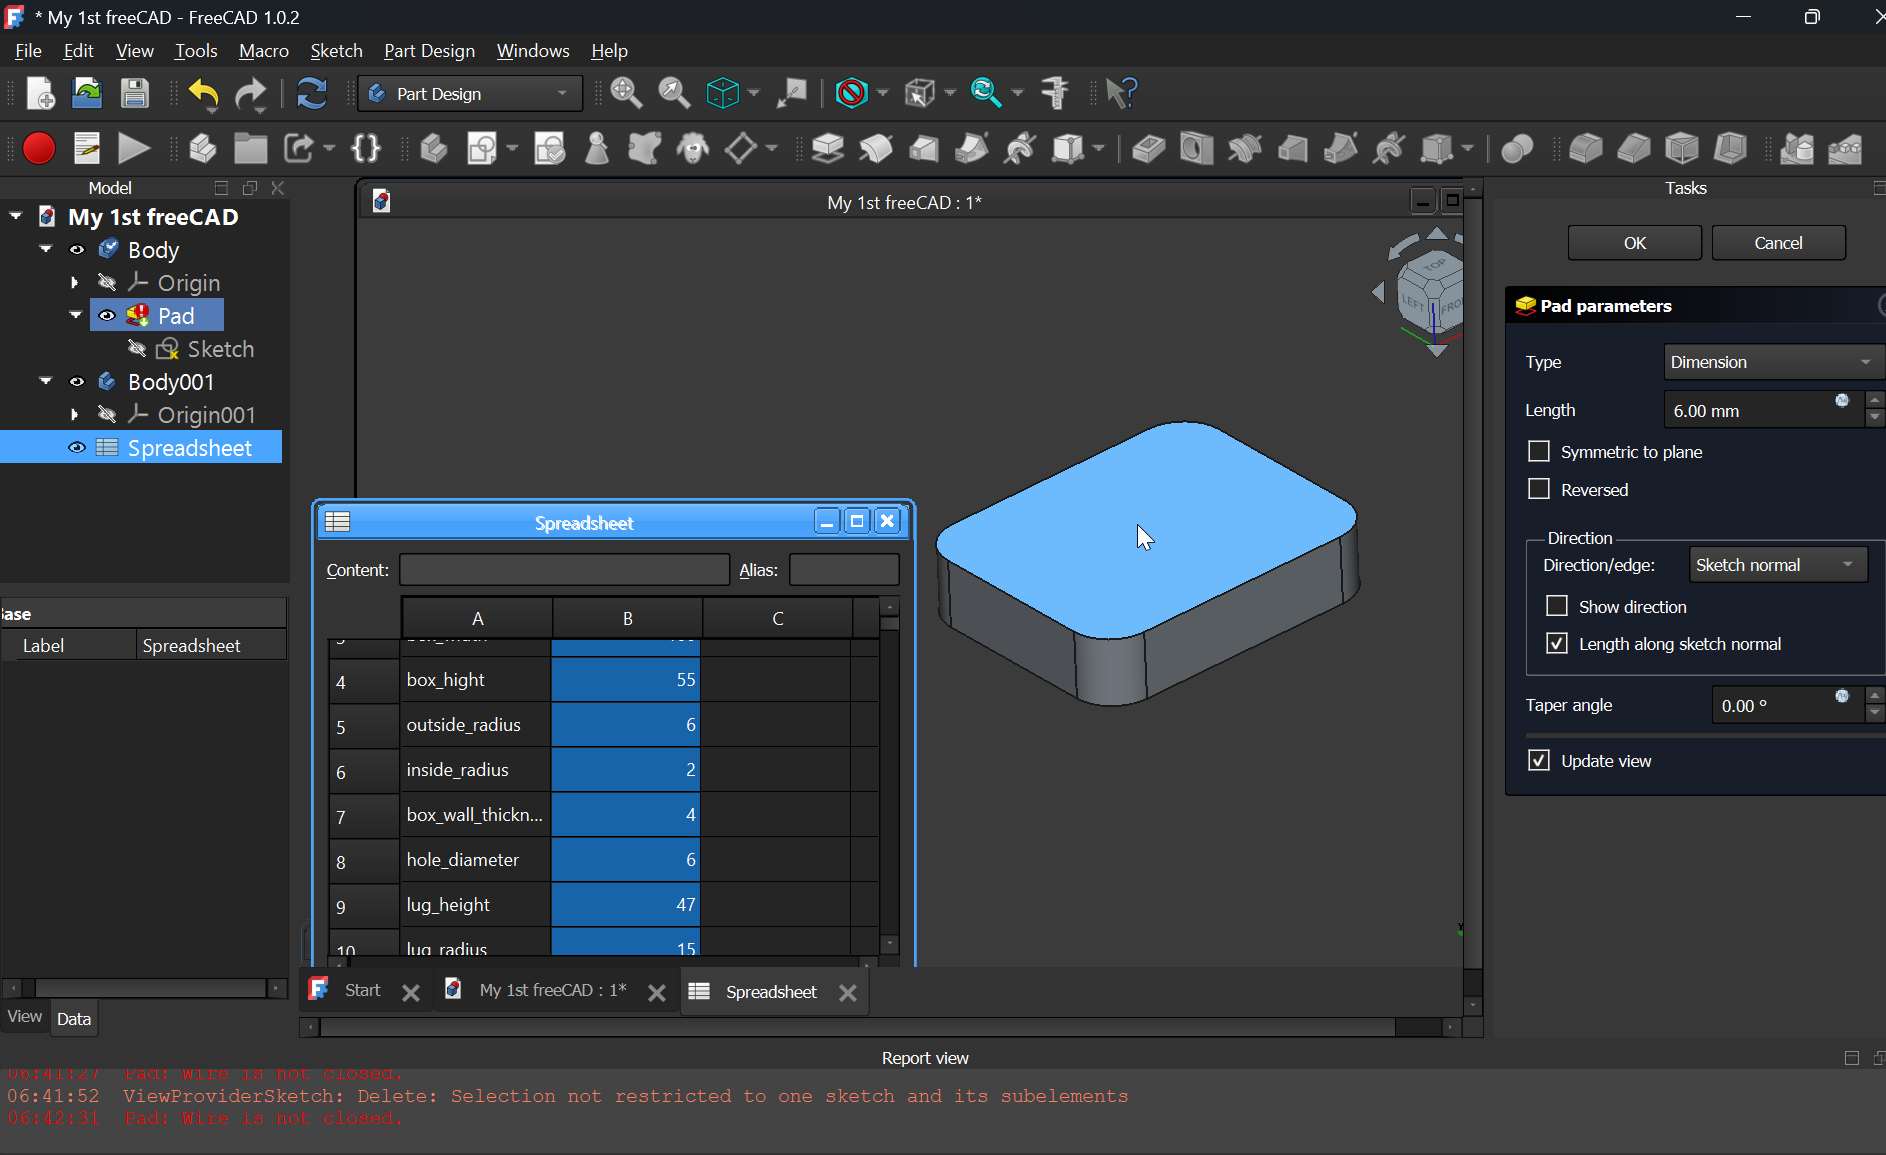
Task: Click the Boolean operation icon
Action: tap(1517, 149)
